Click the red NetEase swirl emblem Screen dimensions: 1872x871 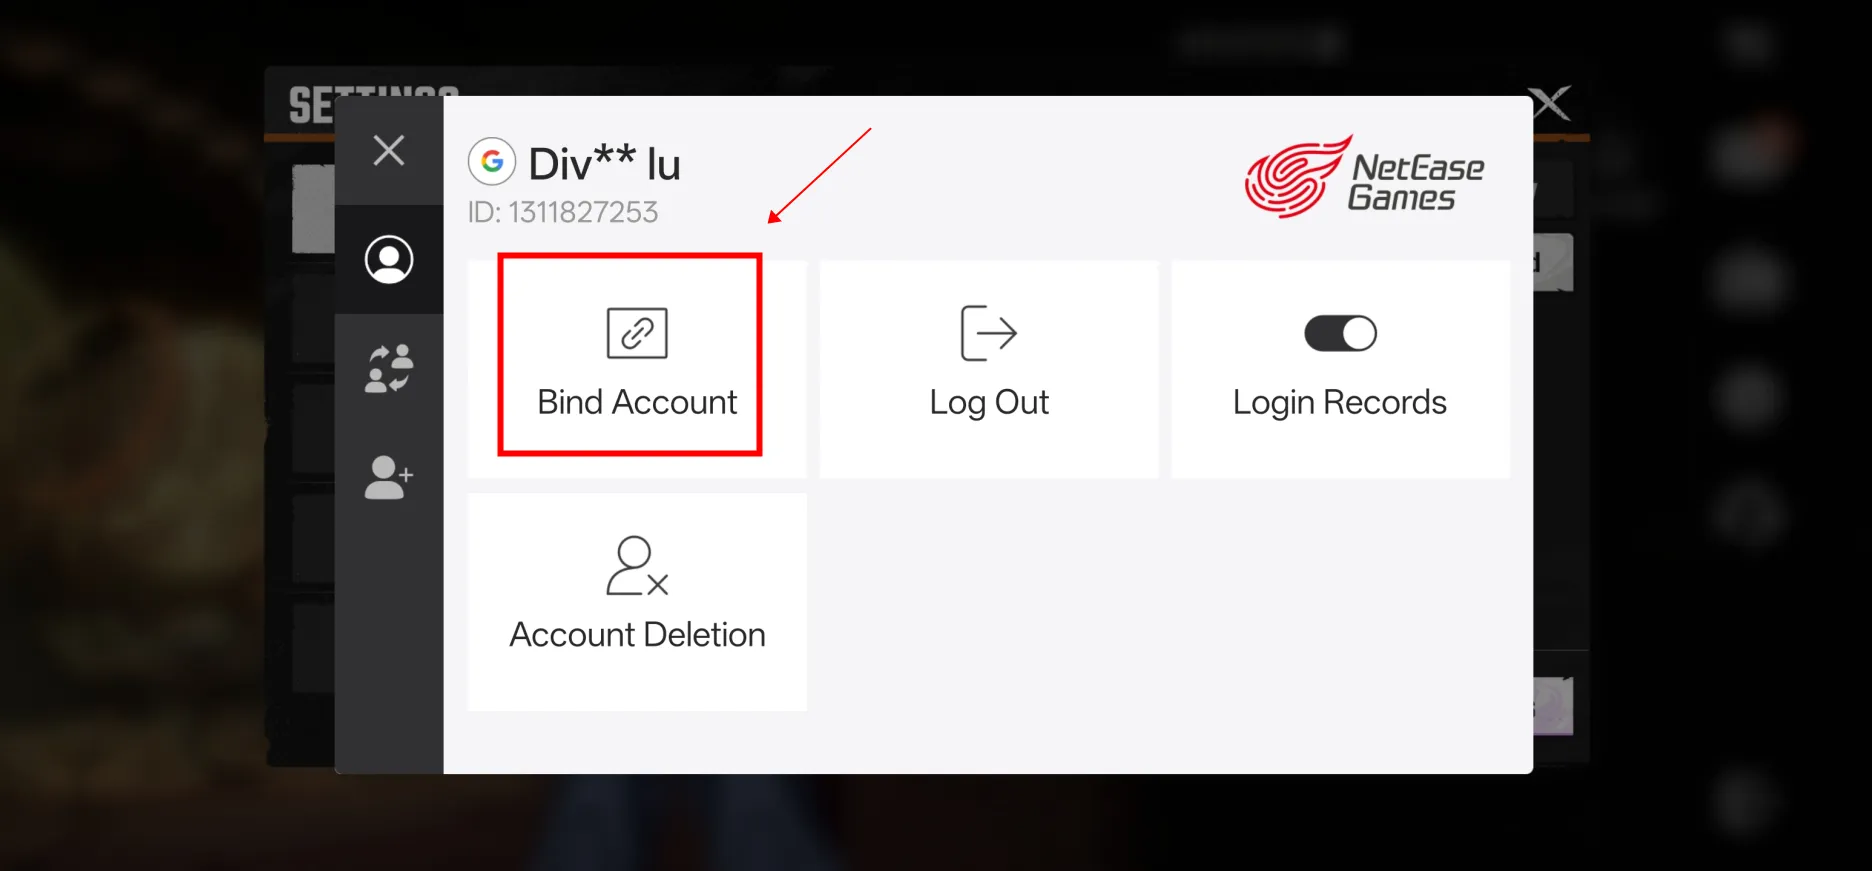click(1296, 178)
